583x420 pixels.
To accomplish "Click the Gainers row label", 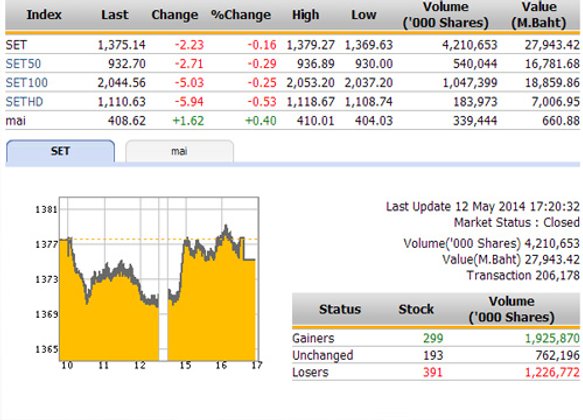I will click(313, 338).
